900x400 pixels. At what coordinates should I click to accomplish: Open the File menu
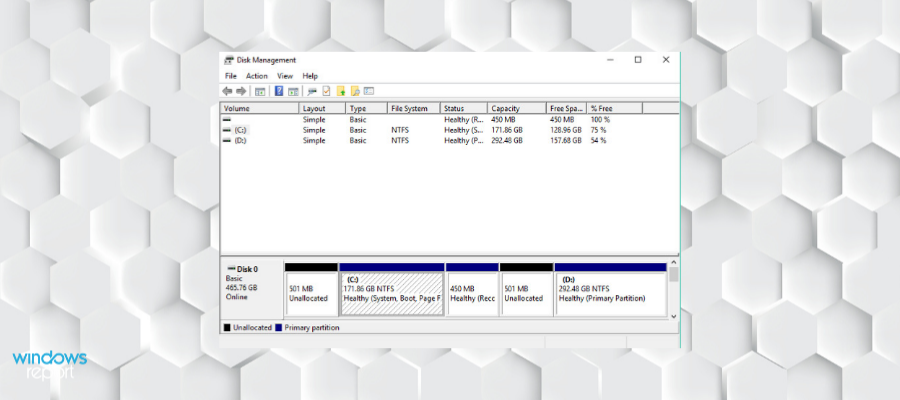231,76
